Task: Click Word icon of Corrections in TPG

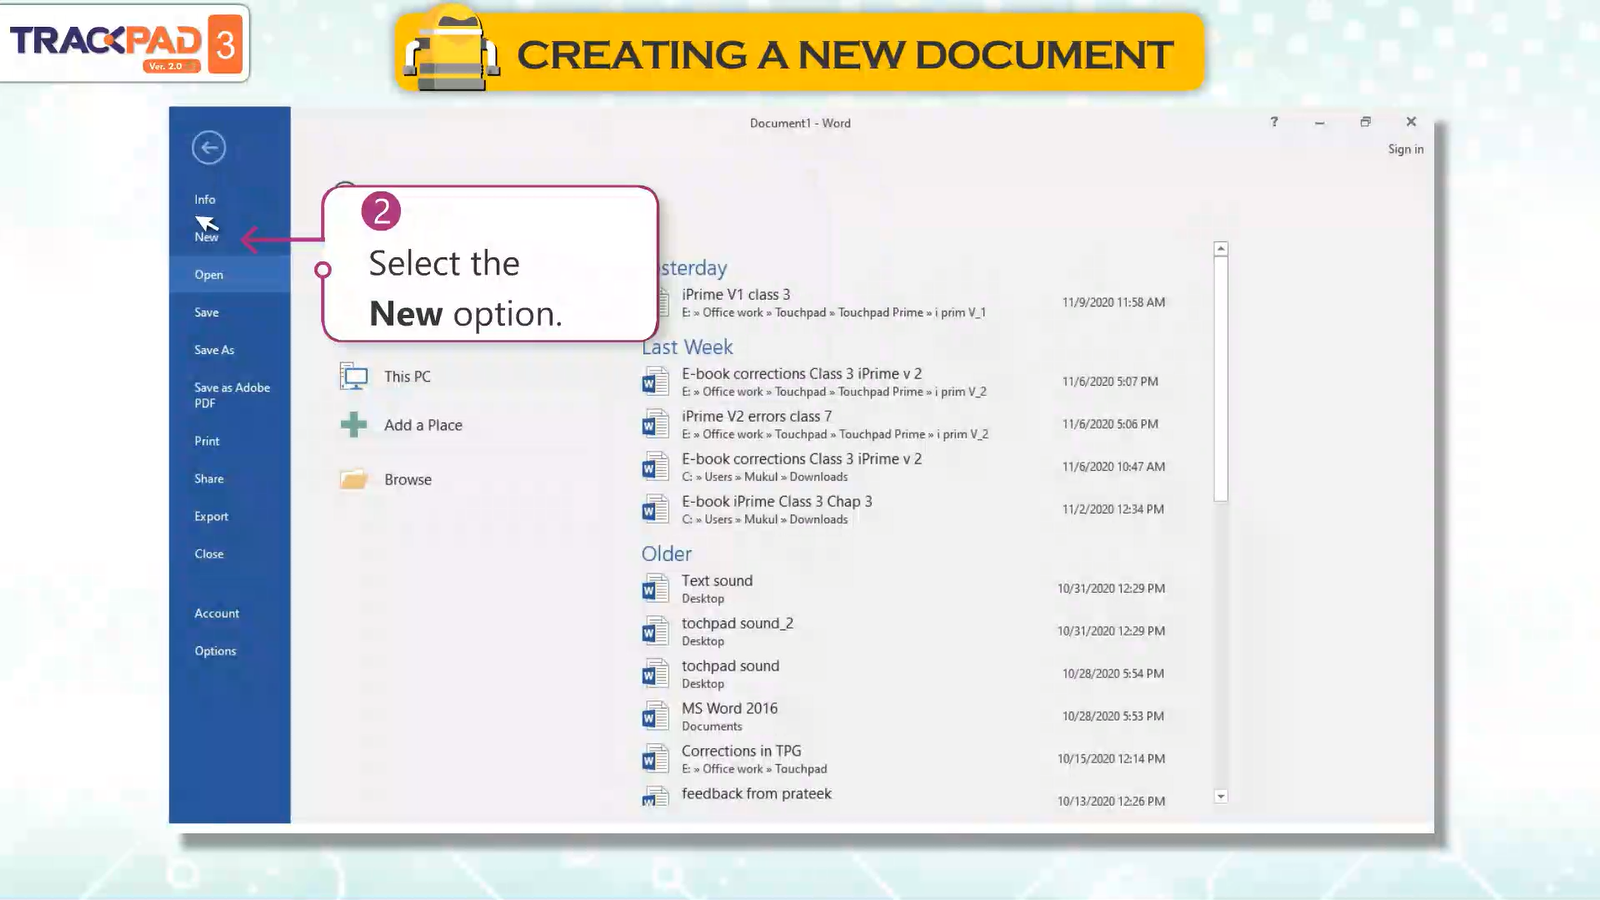Action: click(x=655, y=760)
